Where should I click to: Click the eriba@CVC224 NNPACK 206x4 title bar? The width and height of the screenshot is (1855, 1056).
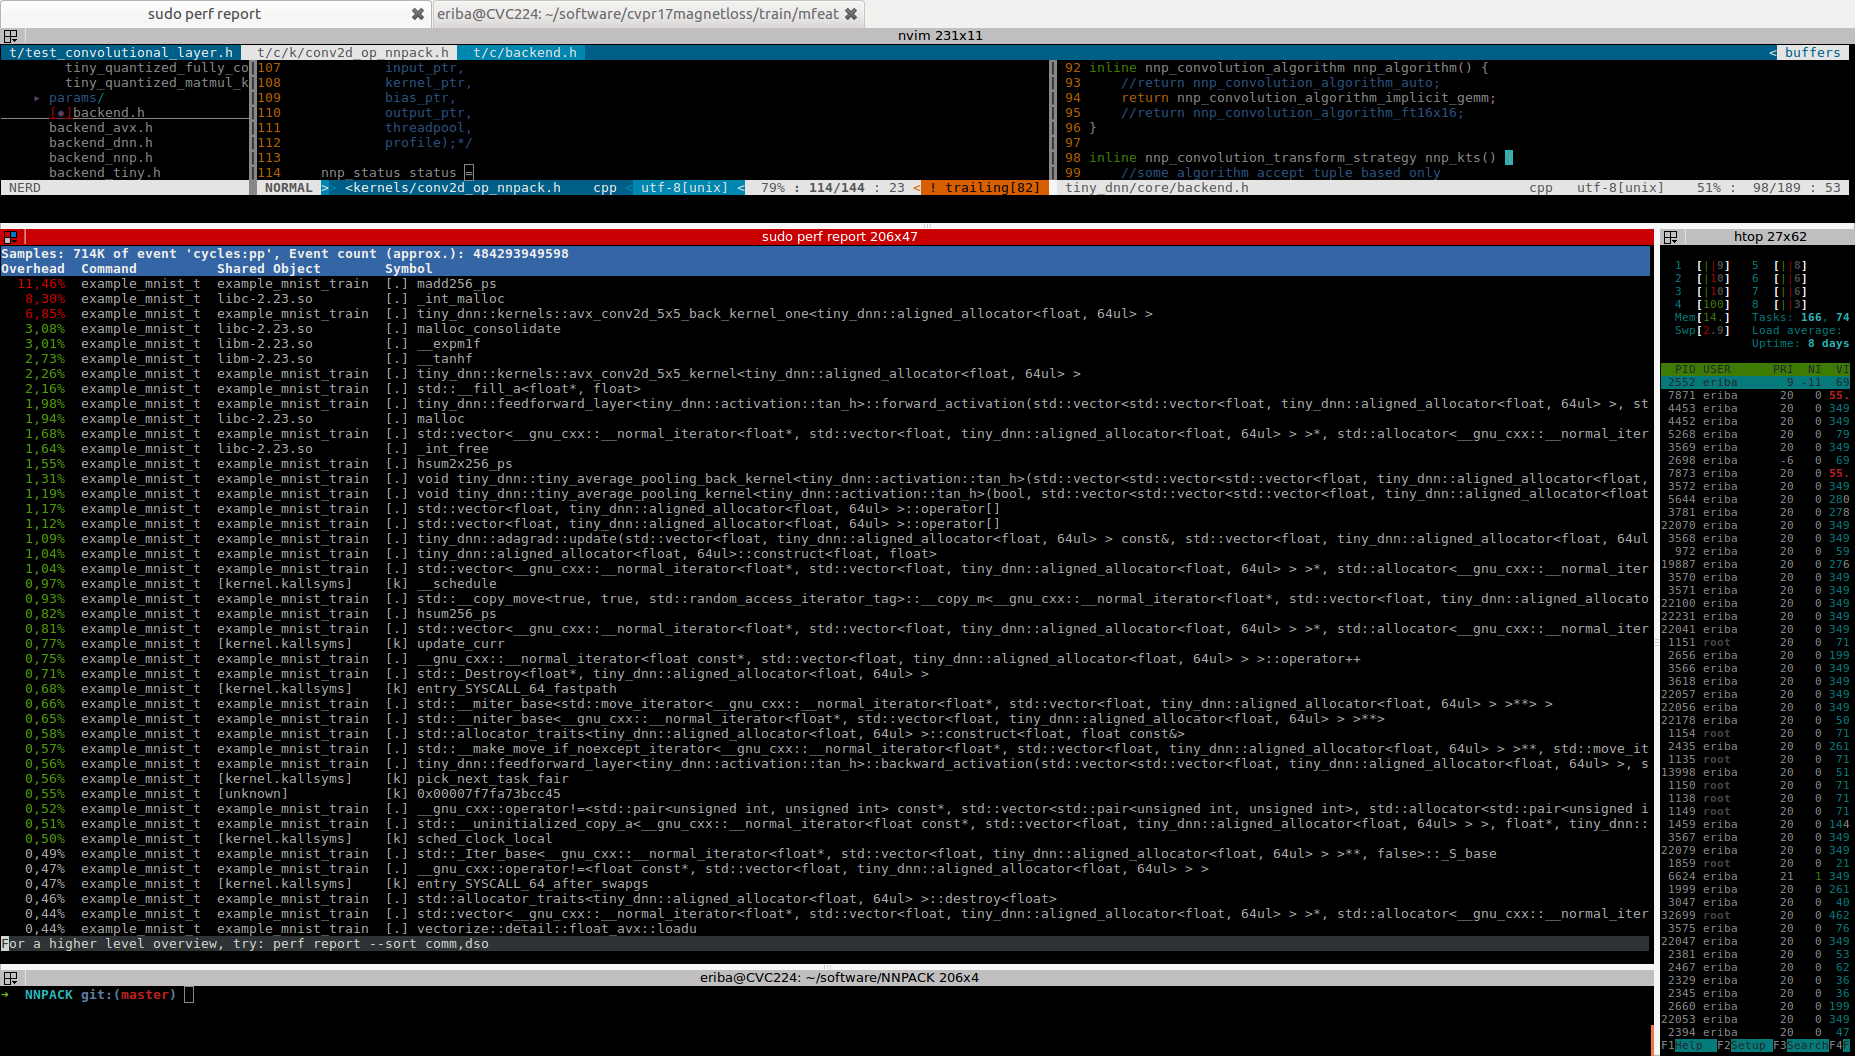[x=839, y=978]
